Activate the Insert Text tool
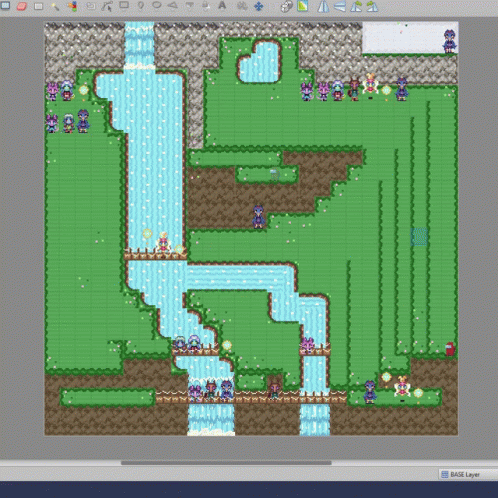 tap(222, 6)
